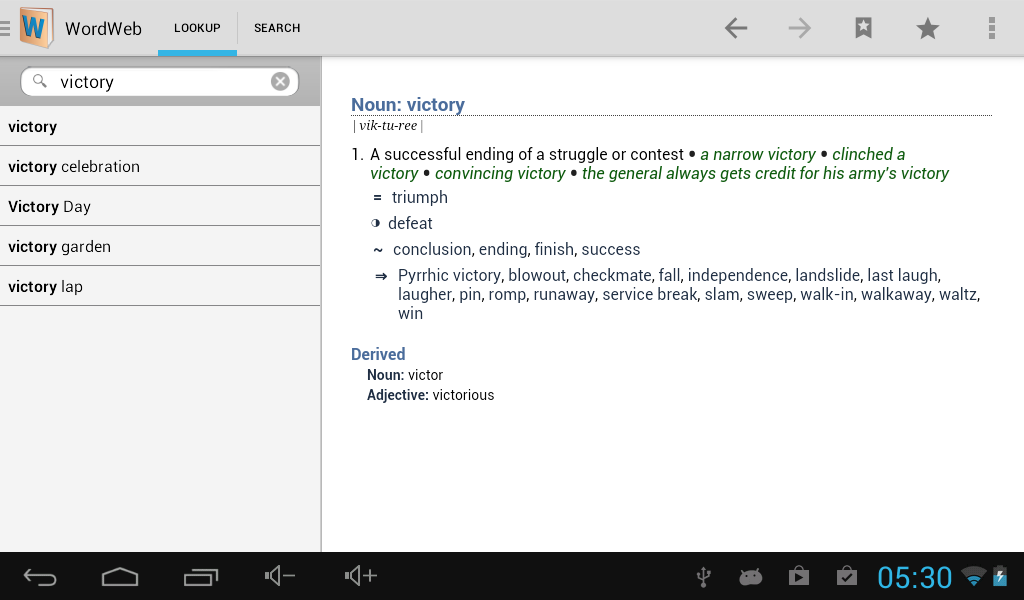
Task: Open favorites via the star icon
Action: click(927, 28)
